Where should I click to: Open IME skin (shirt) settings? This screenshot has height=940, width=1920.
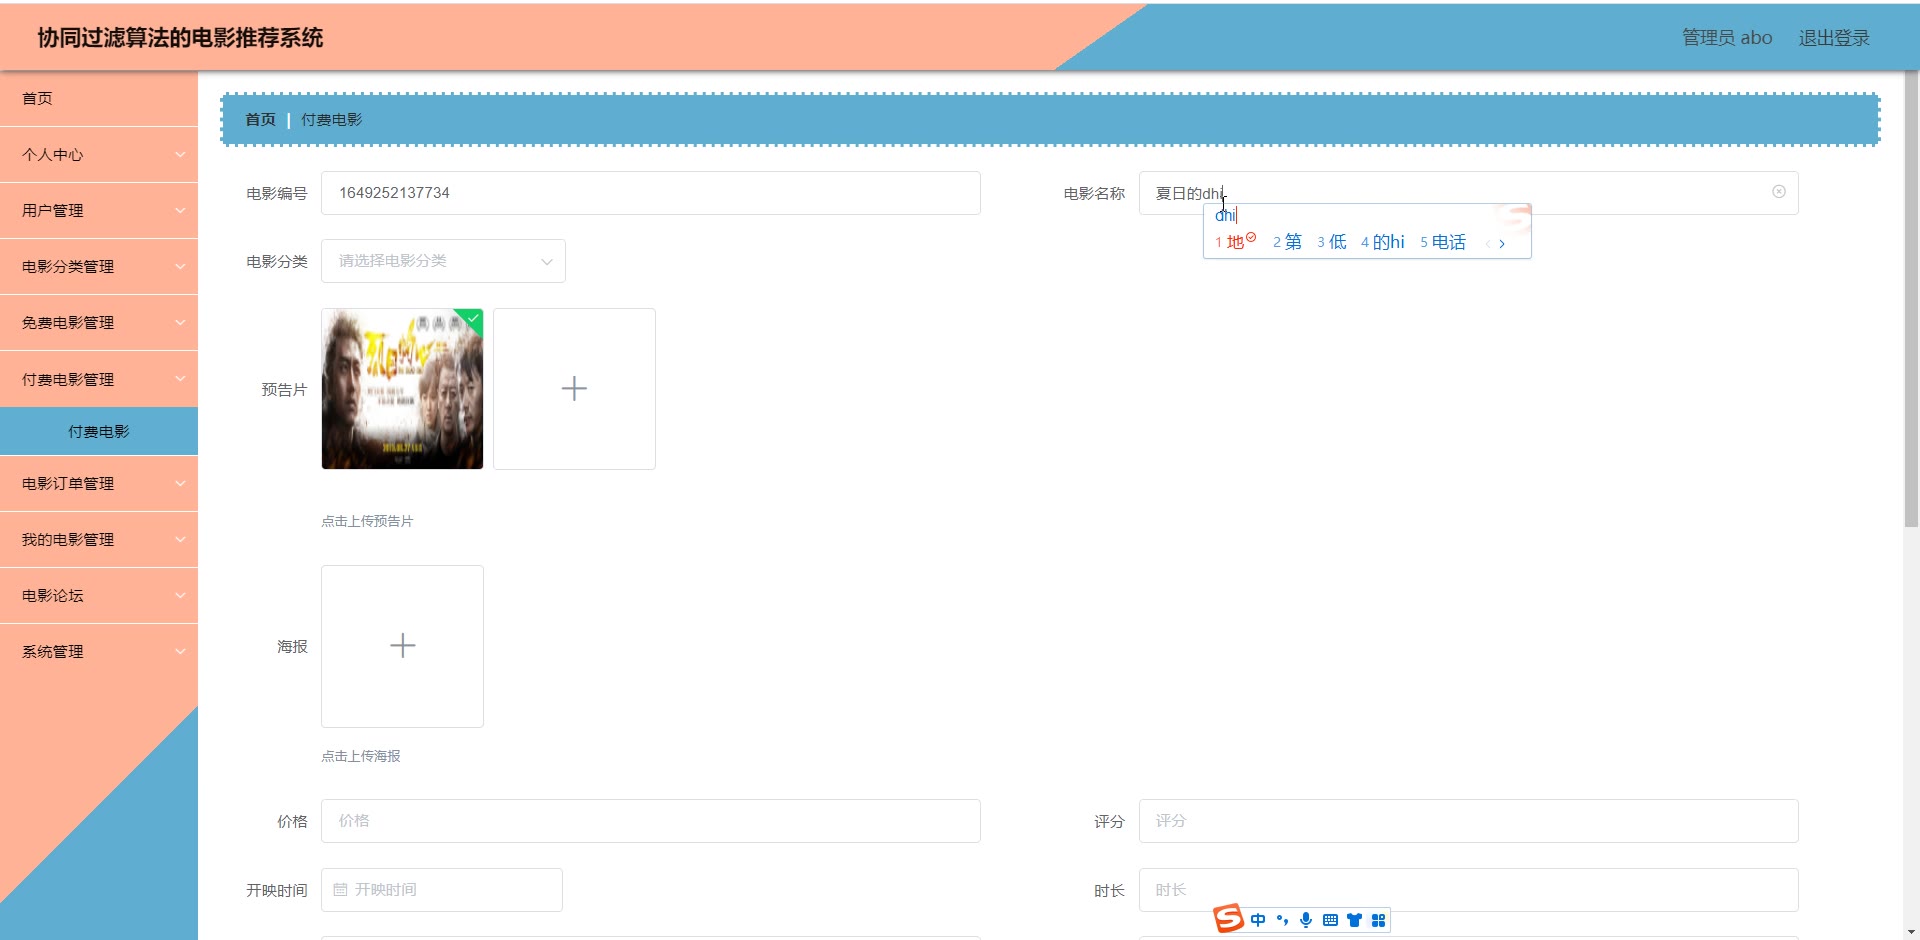tap(1354, 920)
